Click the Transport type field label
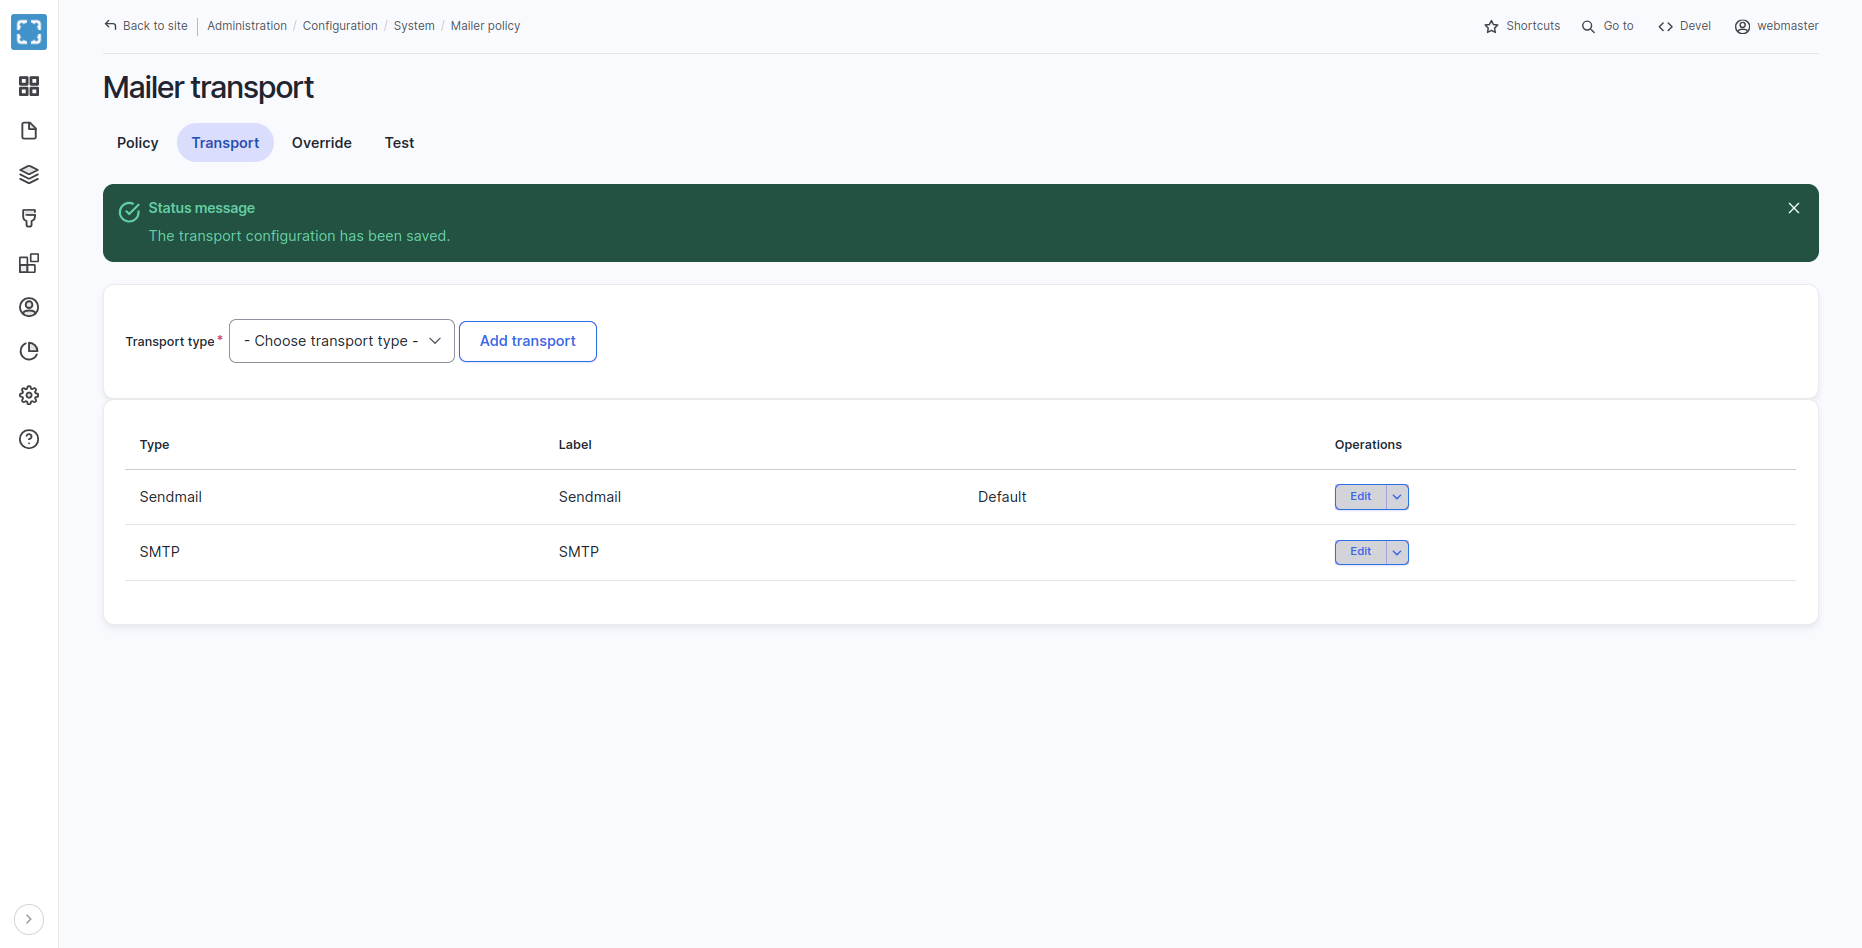Viewport: 1862px width, 948px height. coord(170,342)
